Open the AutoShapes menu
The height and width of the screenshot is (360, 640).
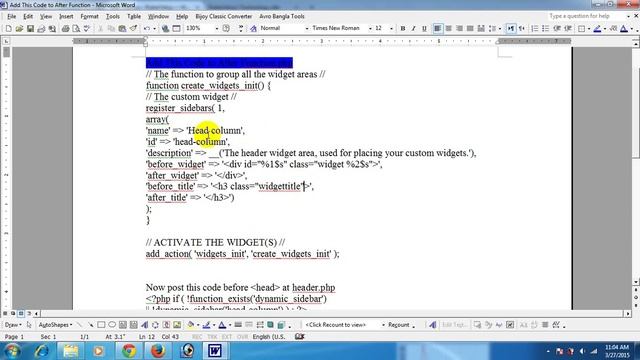coord(56,325)
